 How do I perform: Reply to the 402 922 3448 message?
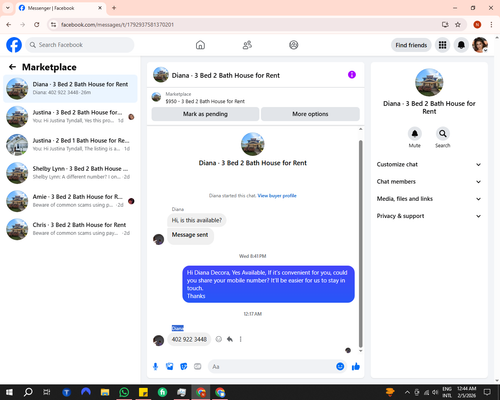pyautogui.click(x=230, y=339)
